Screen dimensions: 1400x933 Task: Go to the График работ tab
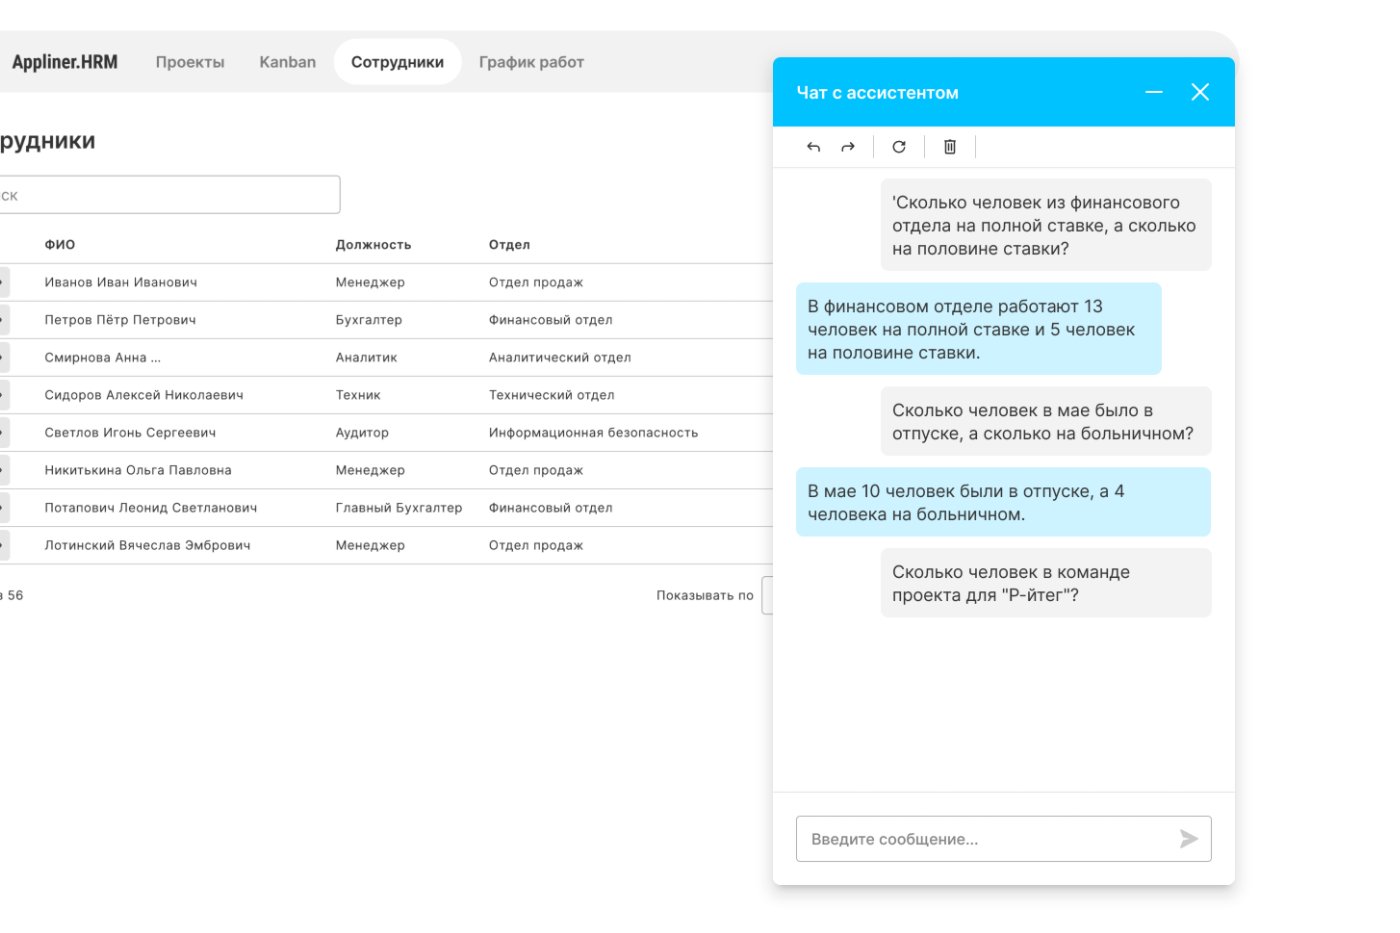(531, 62)
